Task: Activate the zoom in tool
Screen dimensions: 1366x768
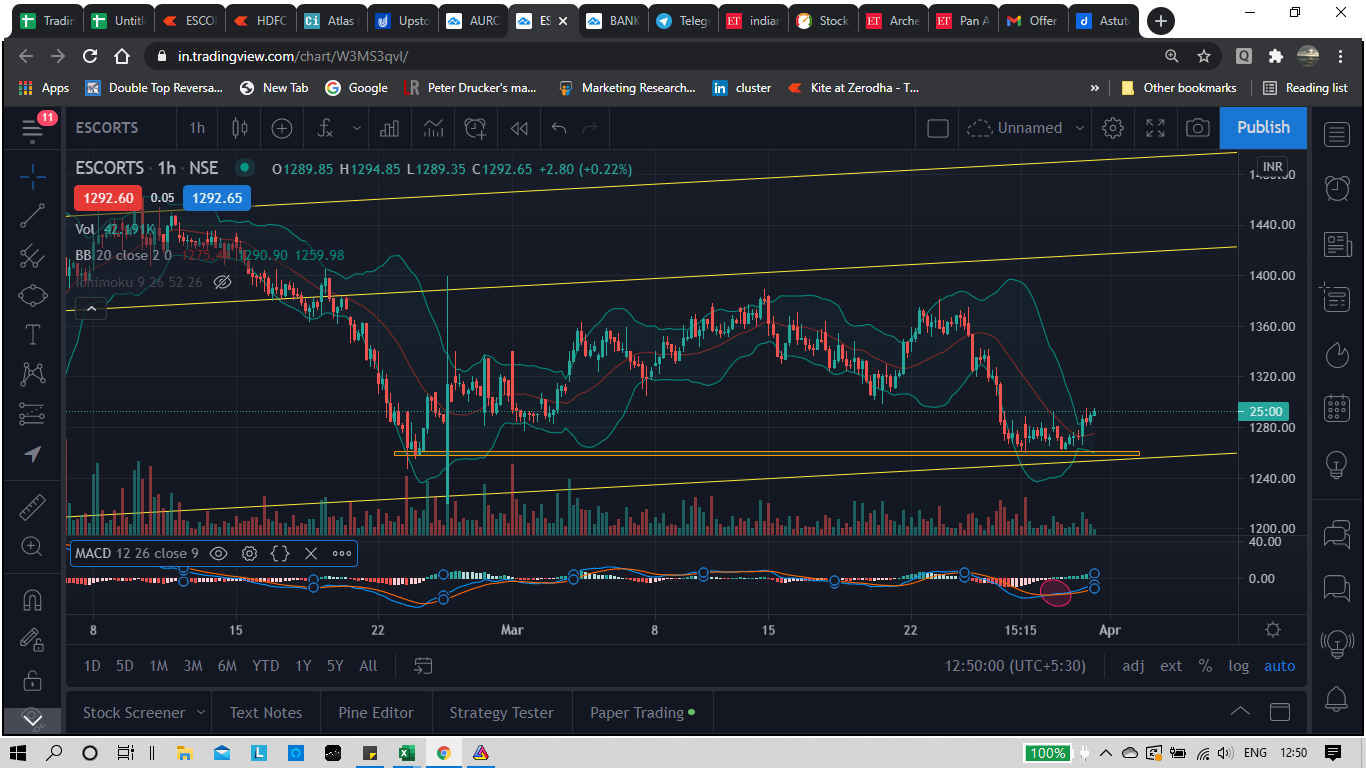Action: 32,547
